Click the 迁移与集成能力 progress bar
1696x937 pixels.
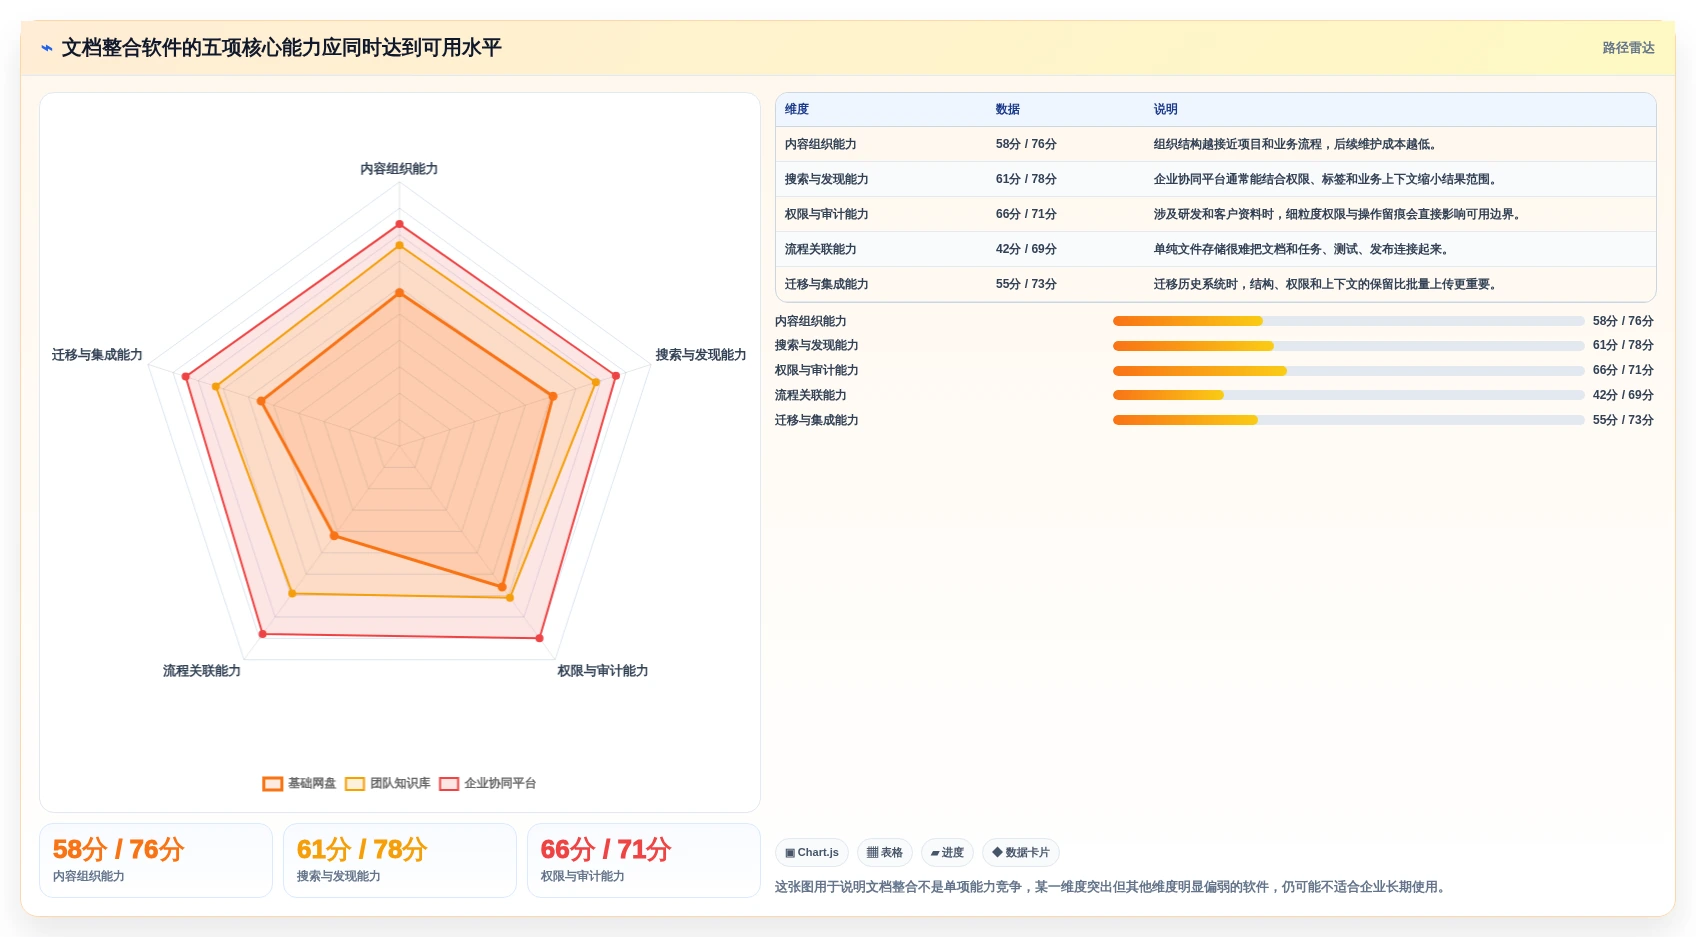tap(1348, 420)
